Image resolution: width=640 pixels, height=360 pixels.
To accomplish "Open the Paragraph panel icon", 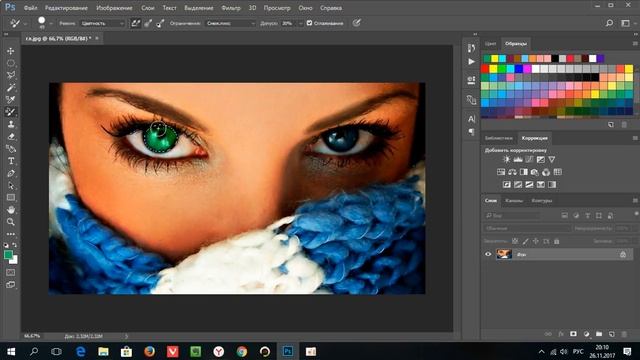I will (471, 132).
